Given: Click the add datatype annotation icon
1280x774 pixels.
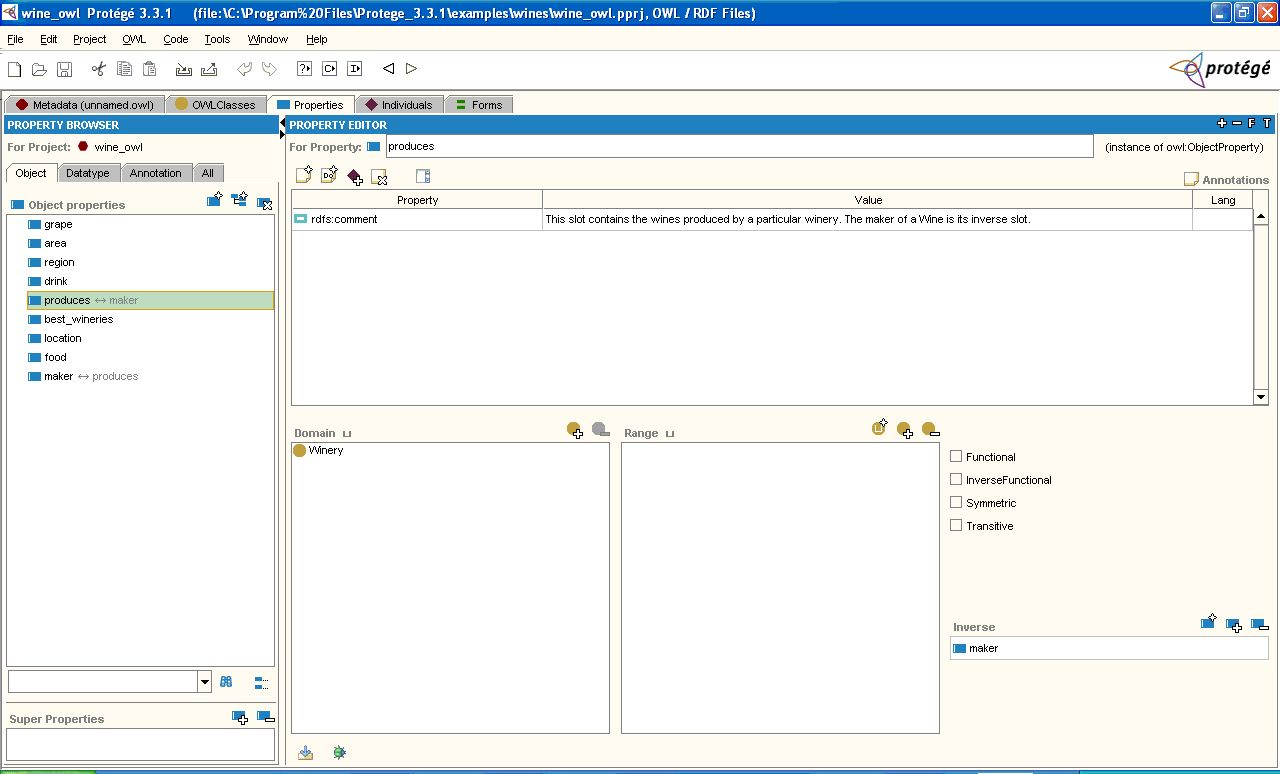Looking at the screenshot, I should tap(329, 176).
